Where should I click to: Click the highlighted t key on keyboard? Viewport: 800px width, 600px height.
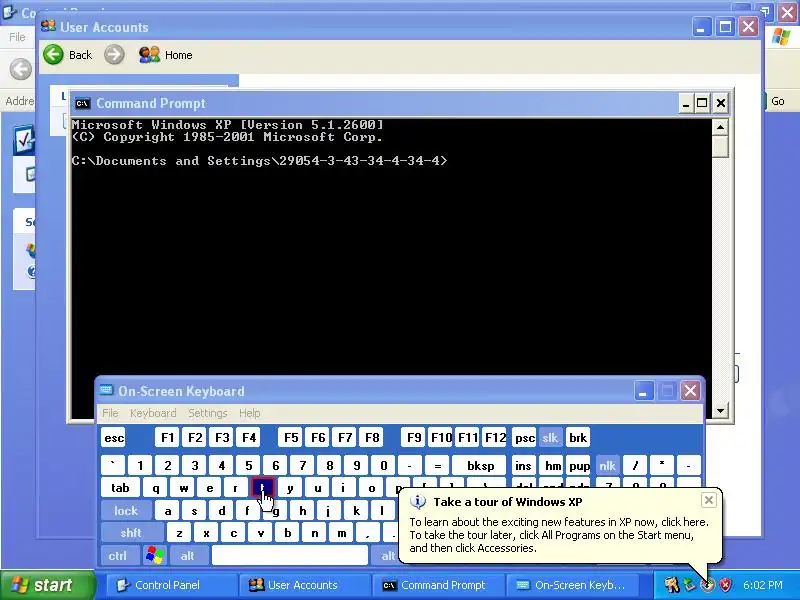coord(263,488)
